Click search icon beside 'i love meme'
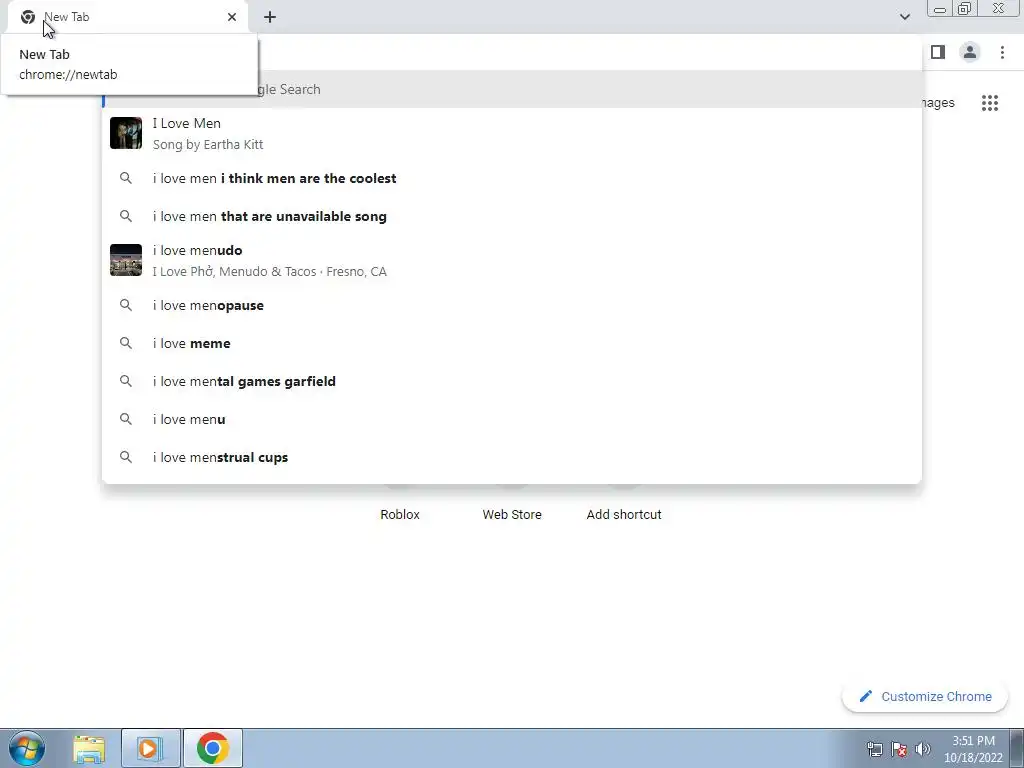1024x768 pixels. pyautogui.click(x=126, y=344)
